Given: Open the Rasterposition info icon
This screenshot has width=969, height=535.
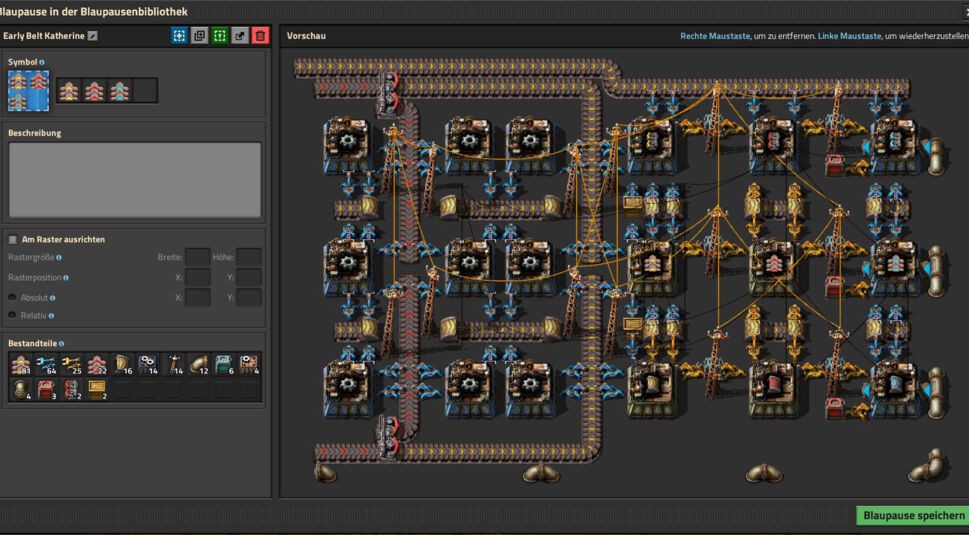Looking at the screenshot, I should 66,278.
